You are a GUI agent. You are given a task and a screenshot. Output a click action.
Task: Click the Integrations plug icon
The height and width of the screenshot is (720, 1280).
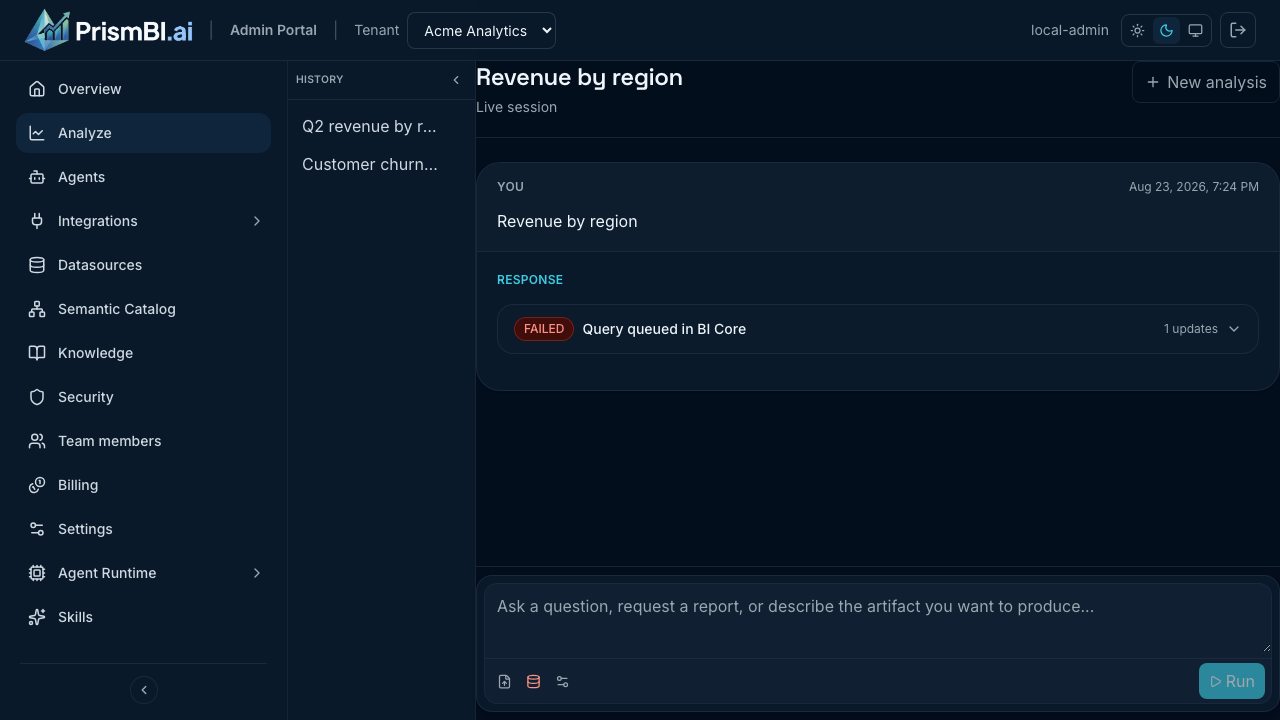click(x=37, y=221)
